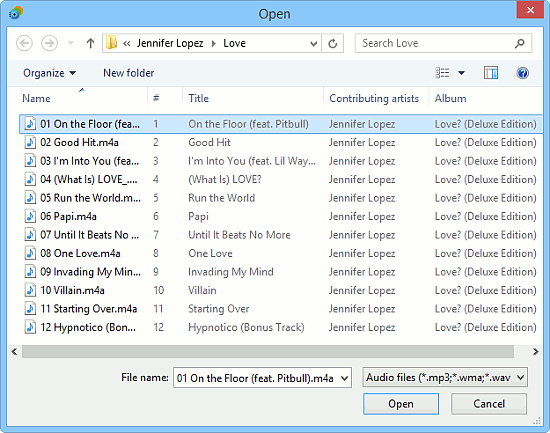This screenshot has width=550, height=433.
Task: Show the preview pane
Action: click(491, 73)
